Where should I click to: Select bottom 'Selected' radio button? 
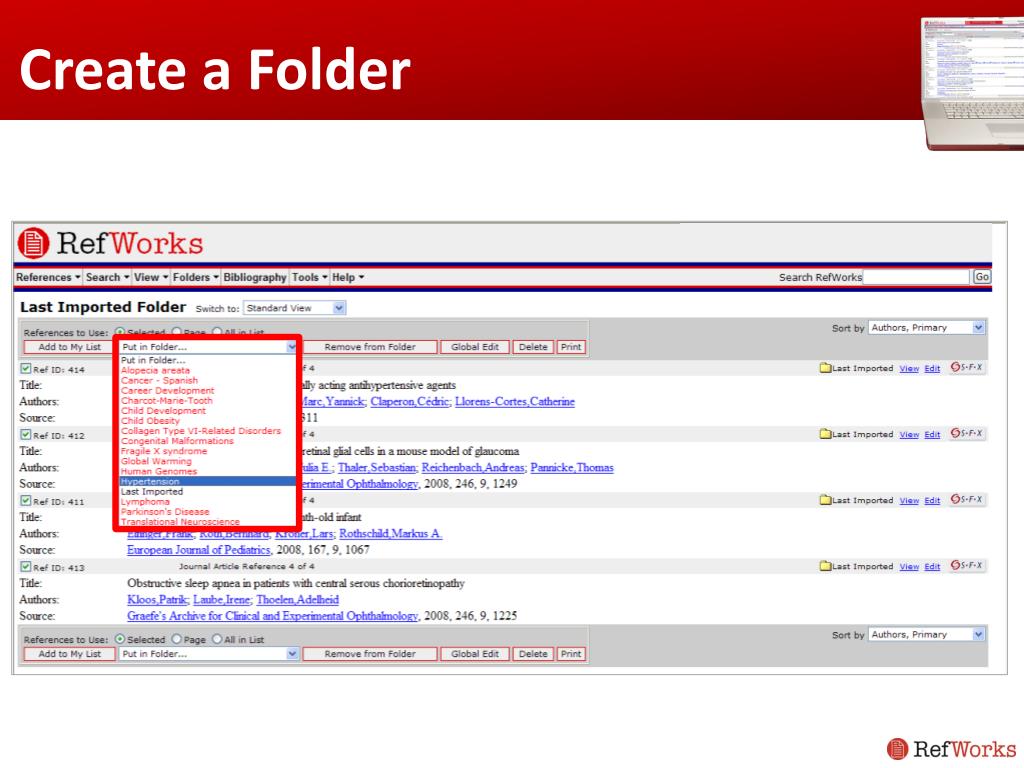(x=120, y=639)
